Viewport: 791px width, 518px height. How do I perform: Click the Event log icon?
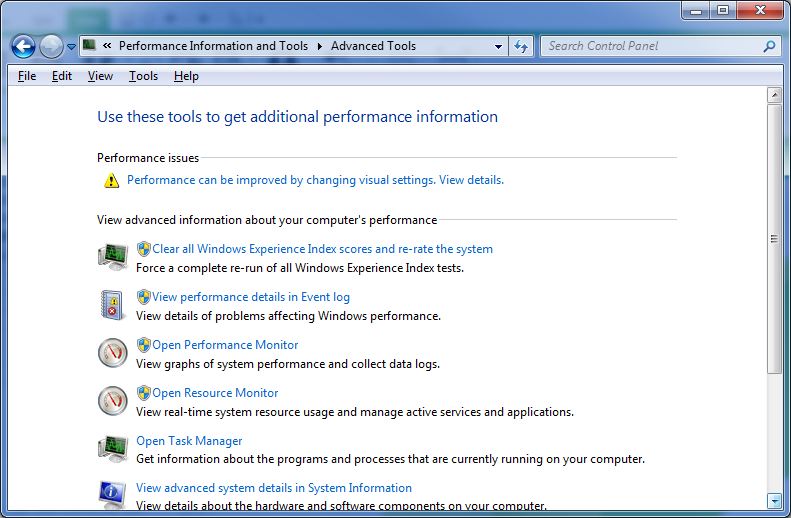(113, 305)
